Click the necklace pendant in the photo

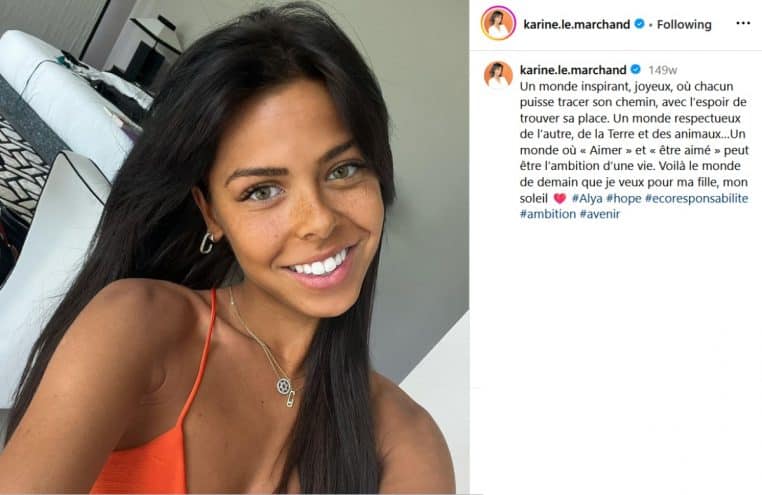285,392
